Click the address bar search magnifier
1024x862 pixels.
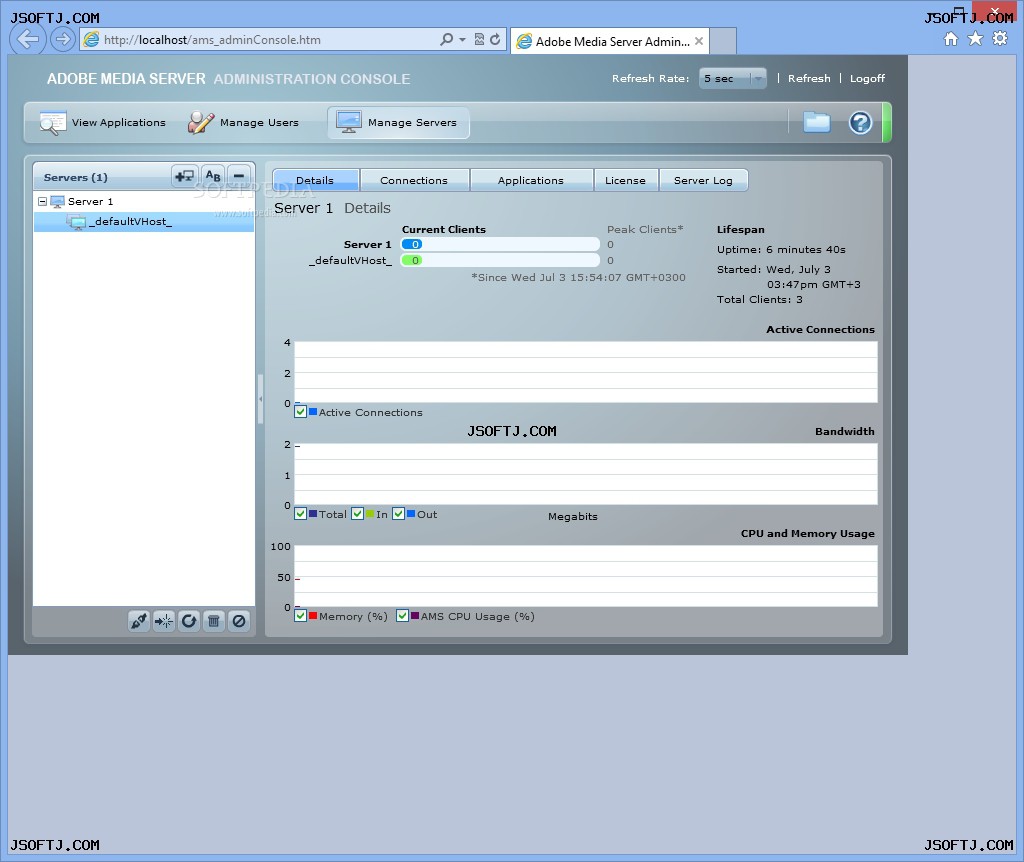pos(447,39)
